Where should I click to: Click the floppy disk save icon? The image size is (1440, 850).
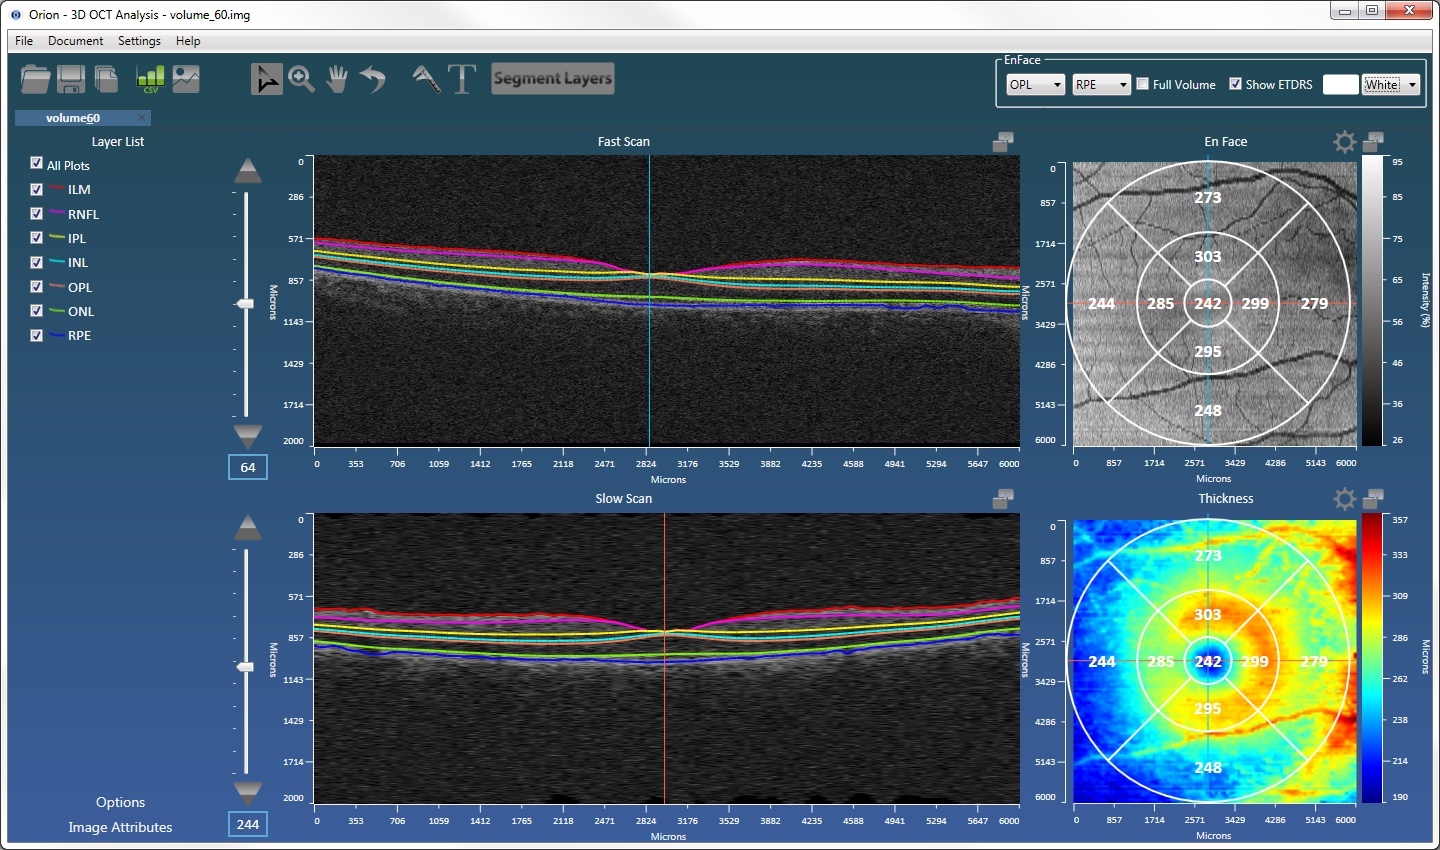coord(71,79)
